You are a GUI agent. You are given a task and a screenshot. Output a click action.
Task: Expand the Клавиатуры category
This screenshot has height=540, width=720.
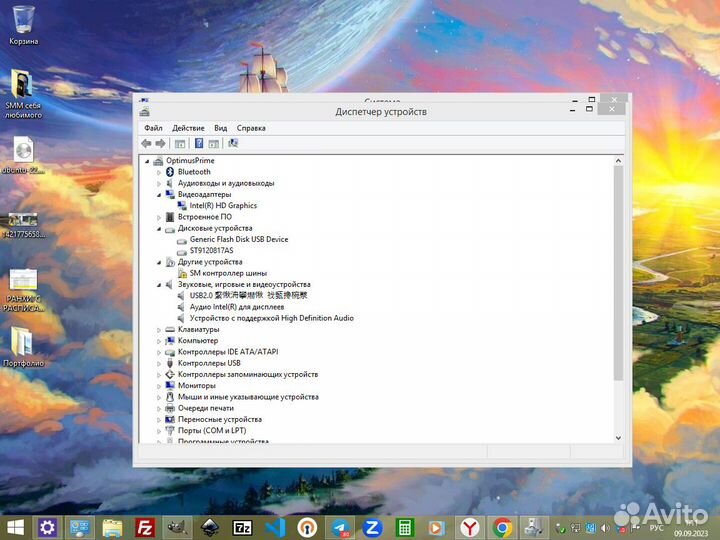pyautogui.click(x=158, y=330)
